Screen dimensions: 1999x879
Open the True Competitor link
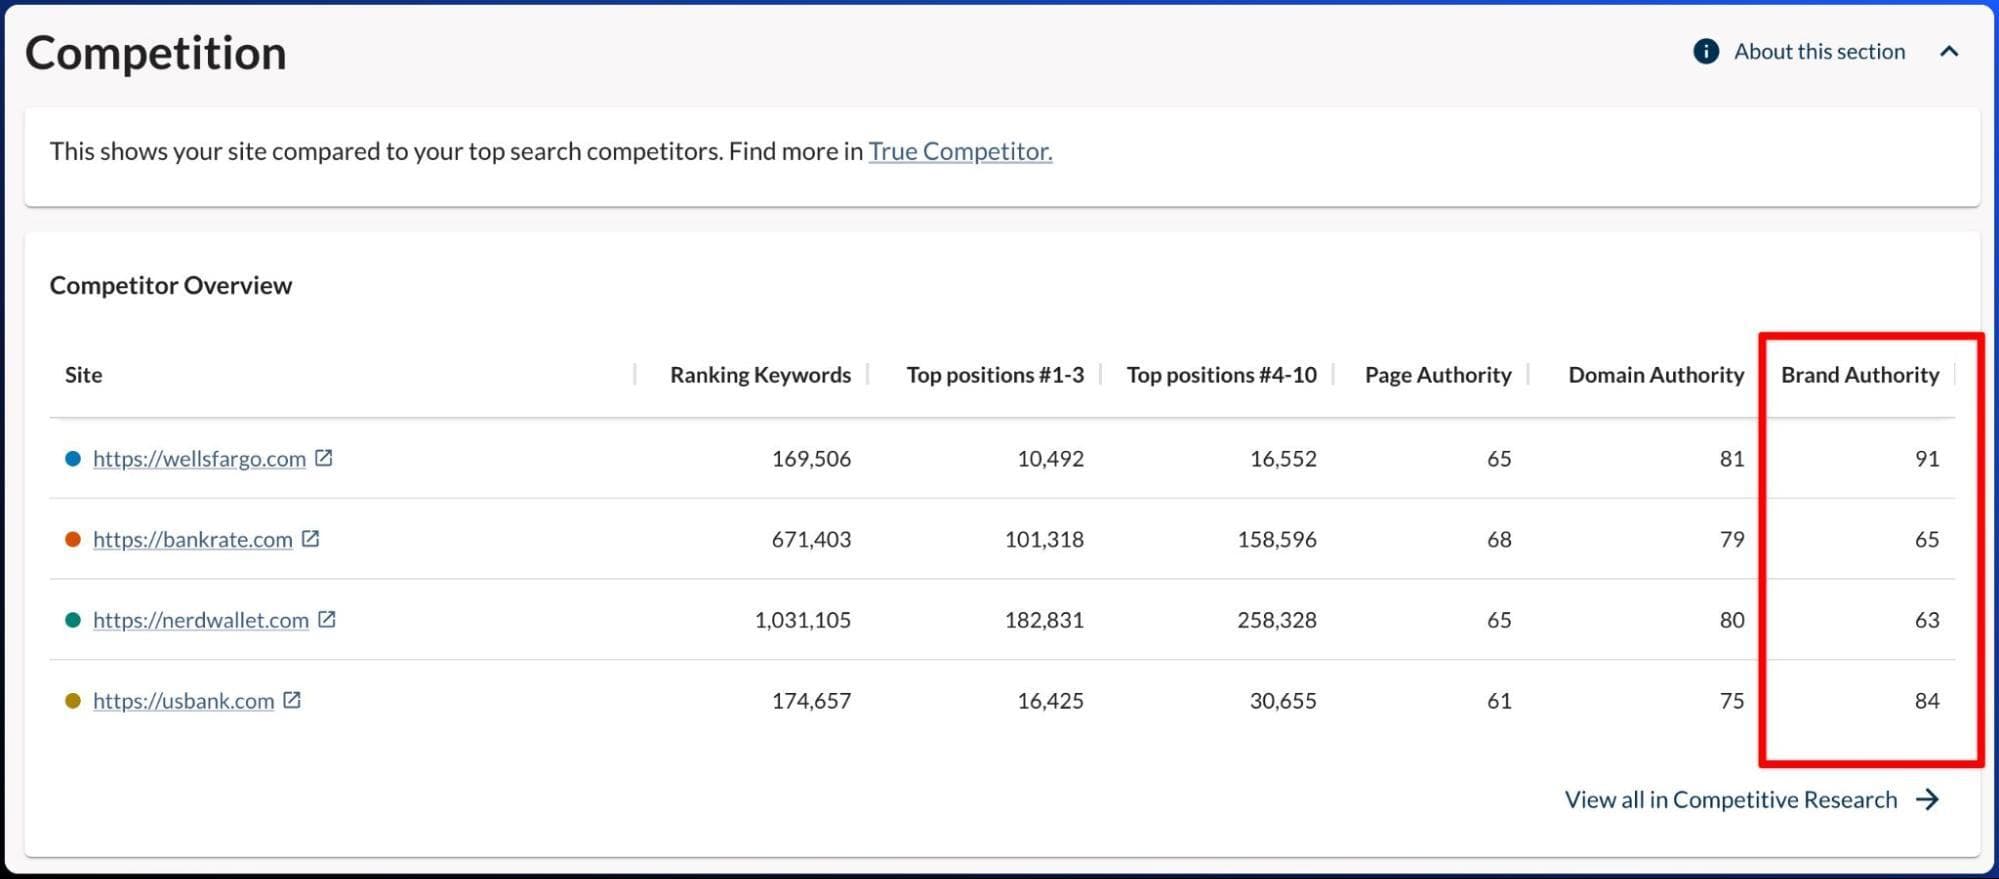[959, 151]
